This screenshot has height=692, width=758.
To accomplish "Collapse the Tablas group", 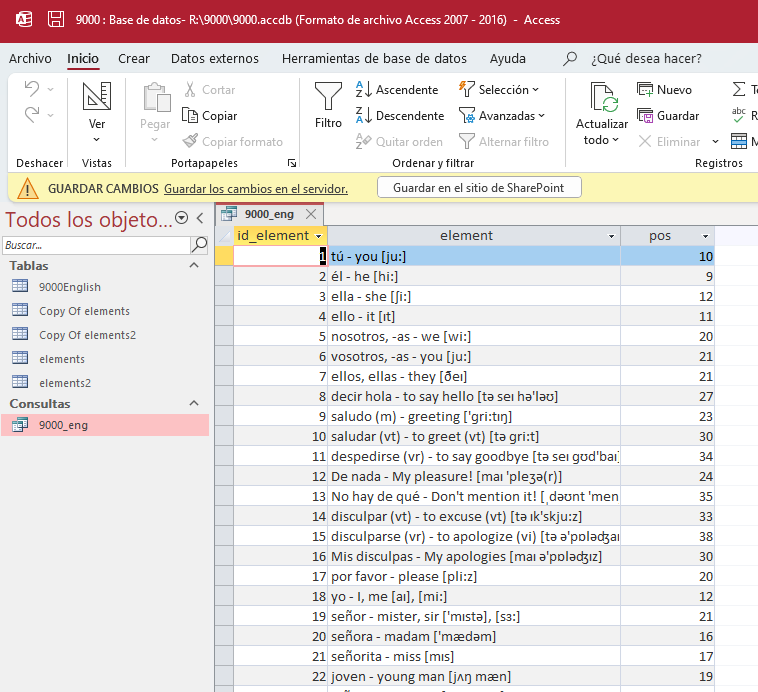I will (x=193, y=266).
